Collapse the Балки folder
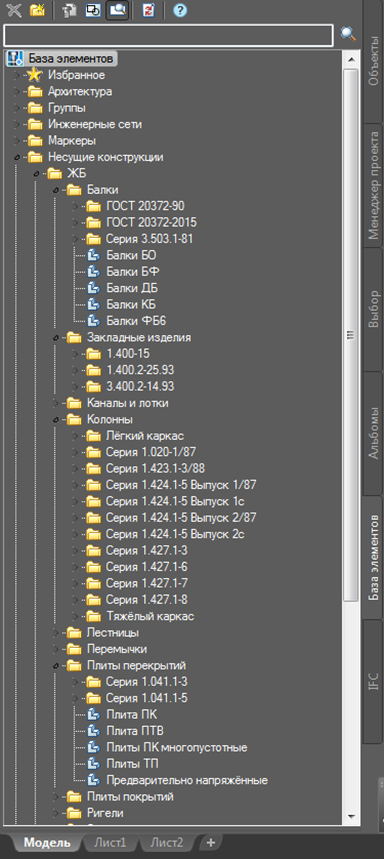 coord(56,190)
